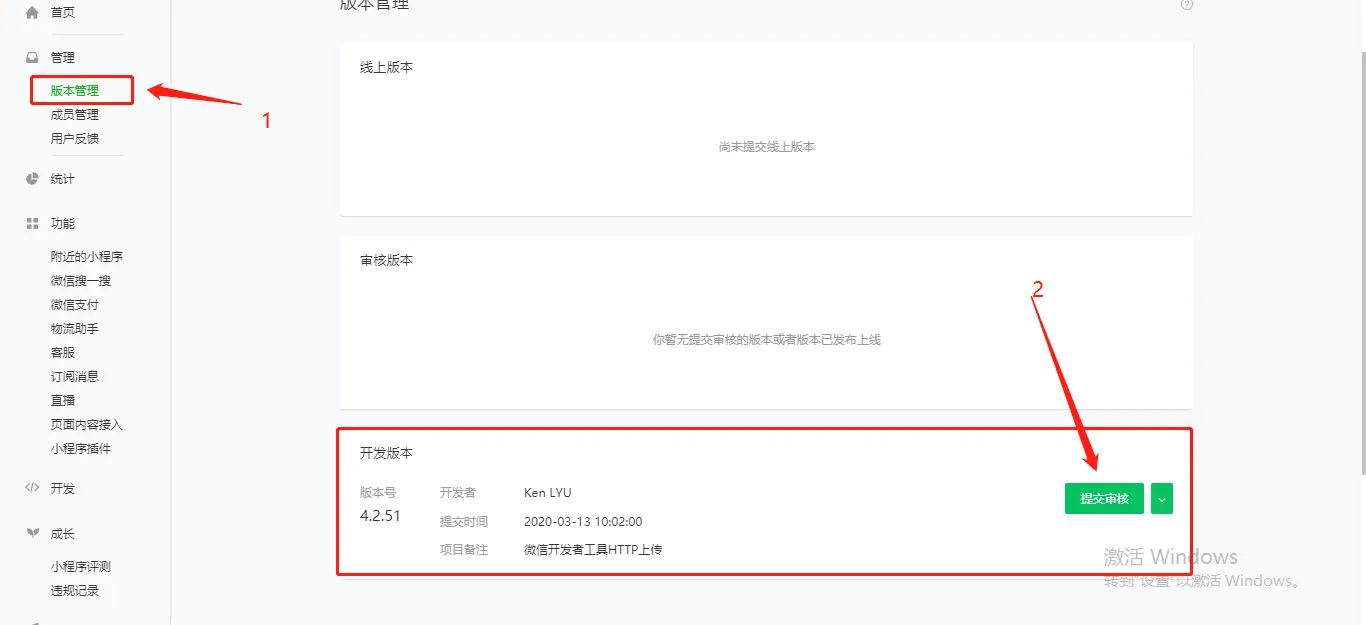
Task: Go to 用户反馈 page
Action: click(x=75, y=139)
